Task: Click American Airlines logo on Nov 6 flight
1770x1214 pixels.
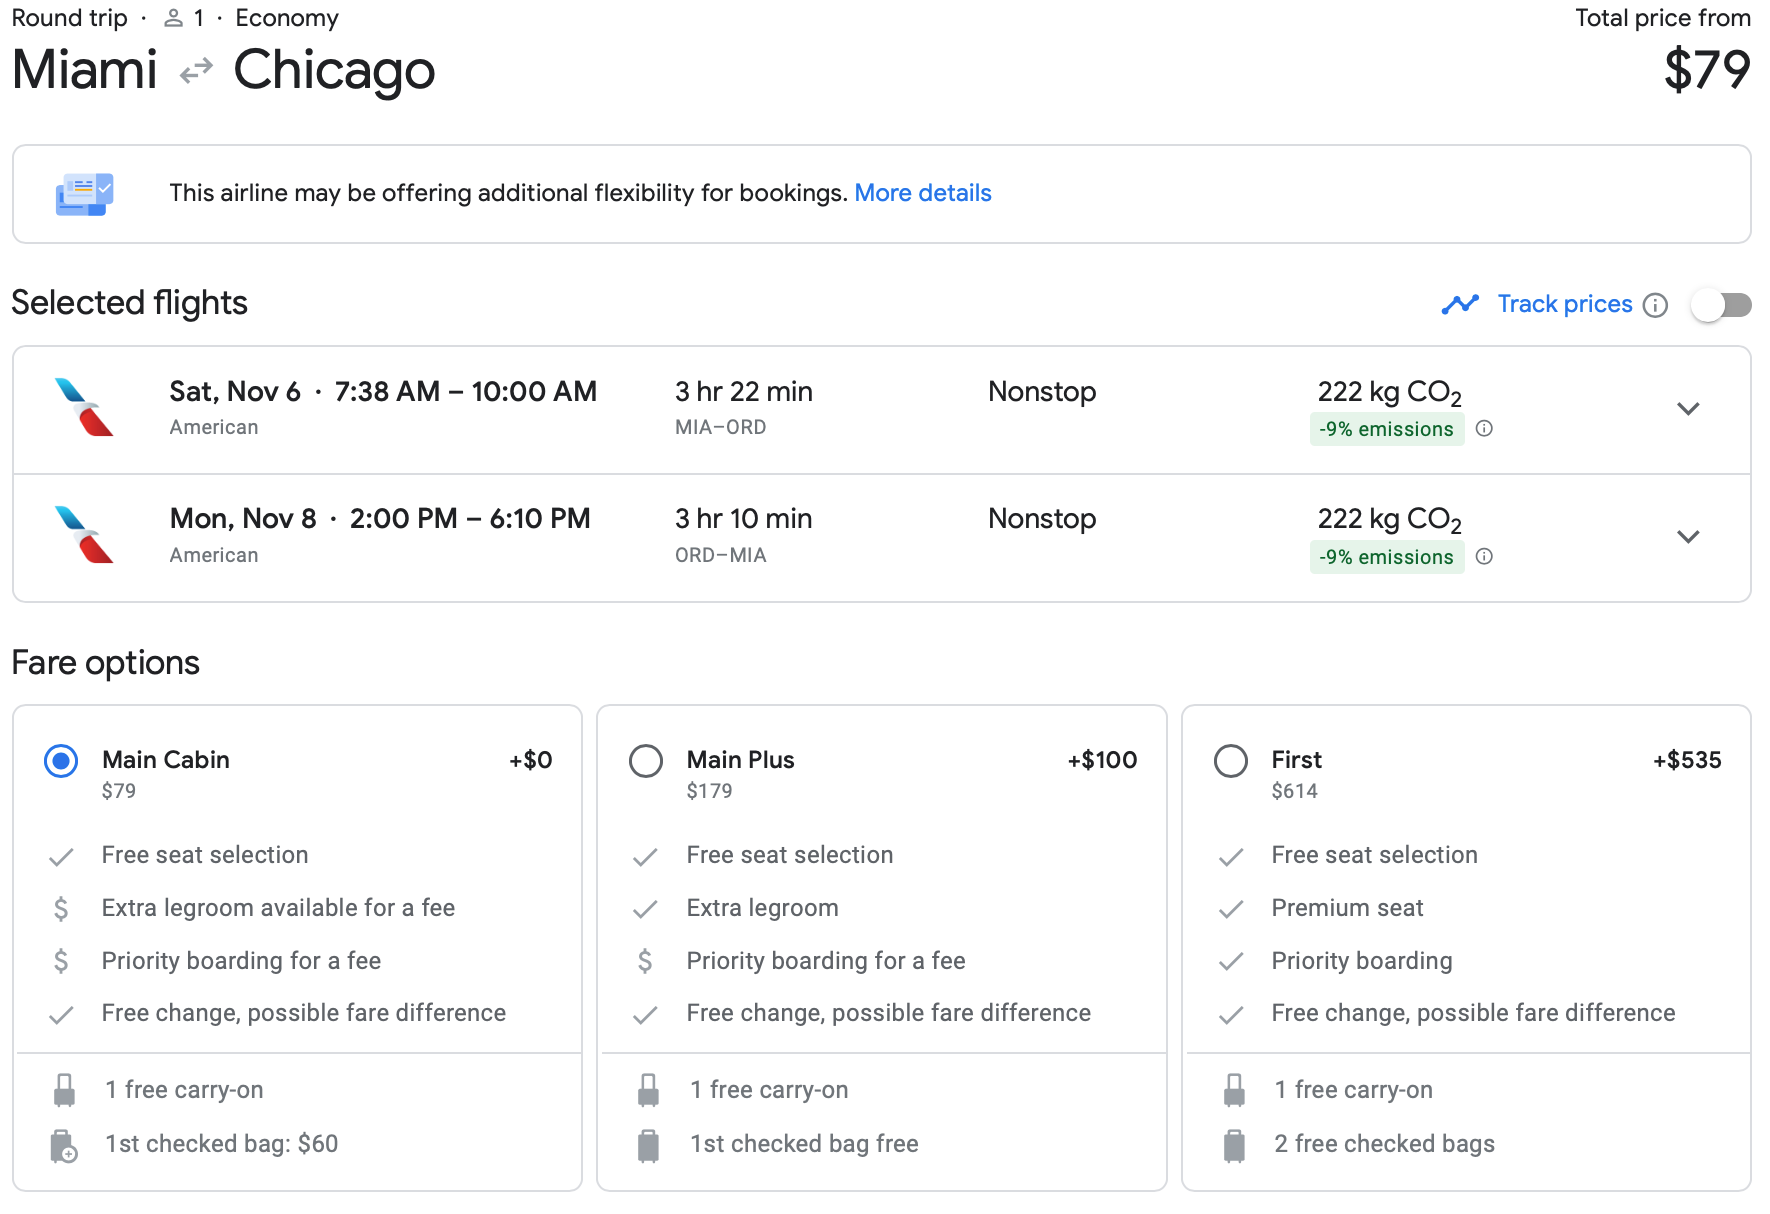Action: [84, 407]
